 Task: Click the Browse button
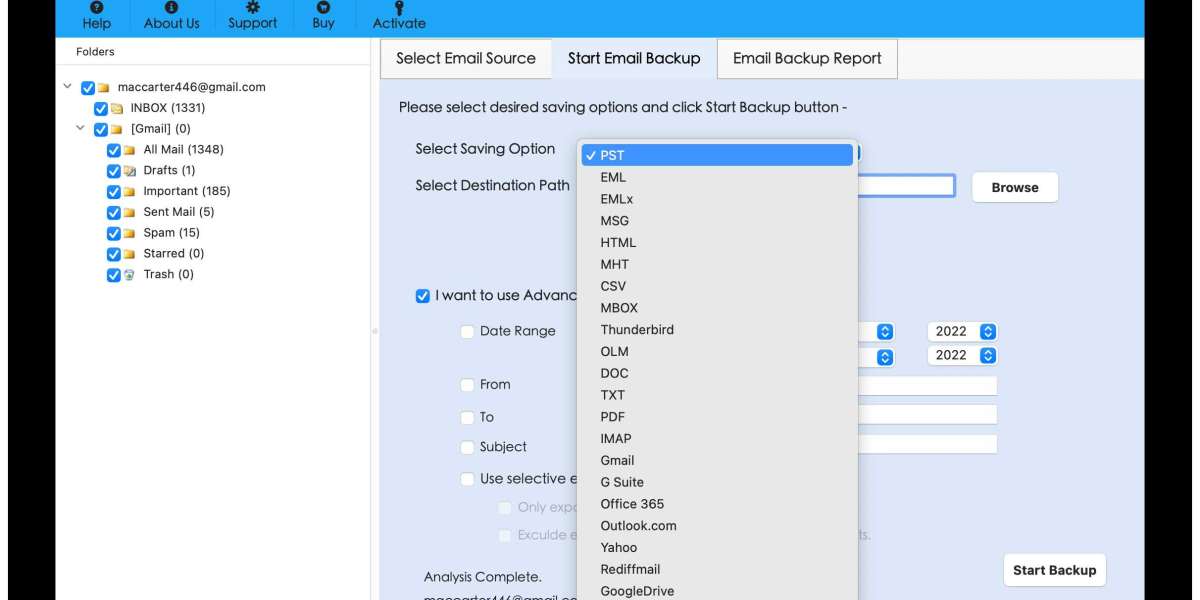pos(1014,188)
